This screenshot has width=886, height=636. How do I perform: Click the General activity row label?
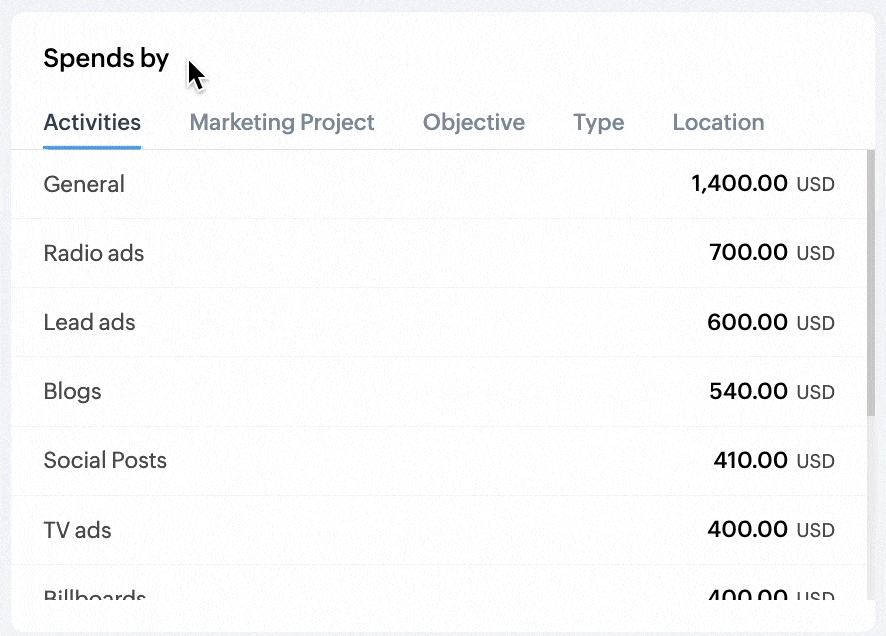pos(84,184)
